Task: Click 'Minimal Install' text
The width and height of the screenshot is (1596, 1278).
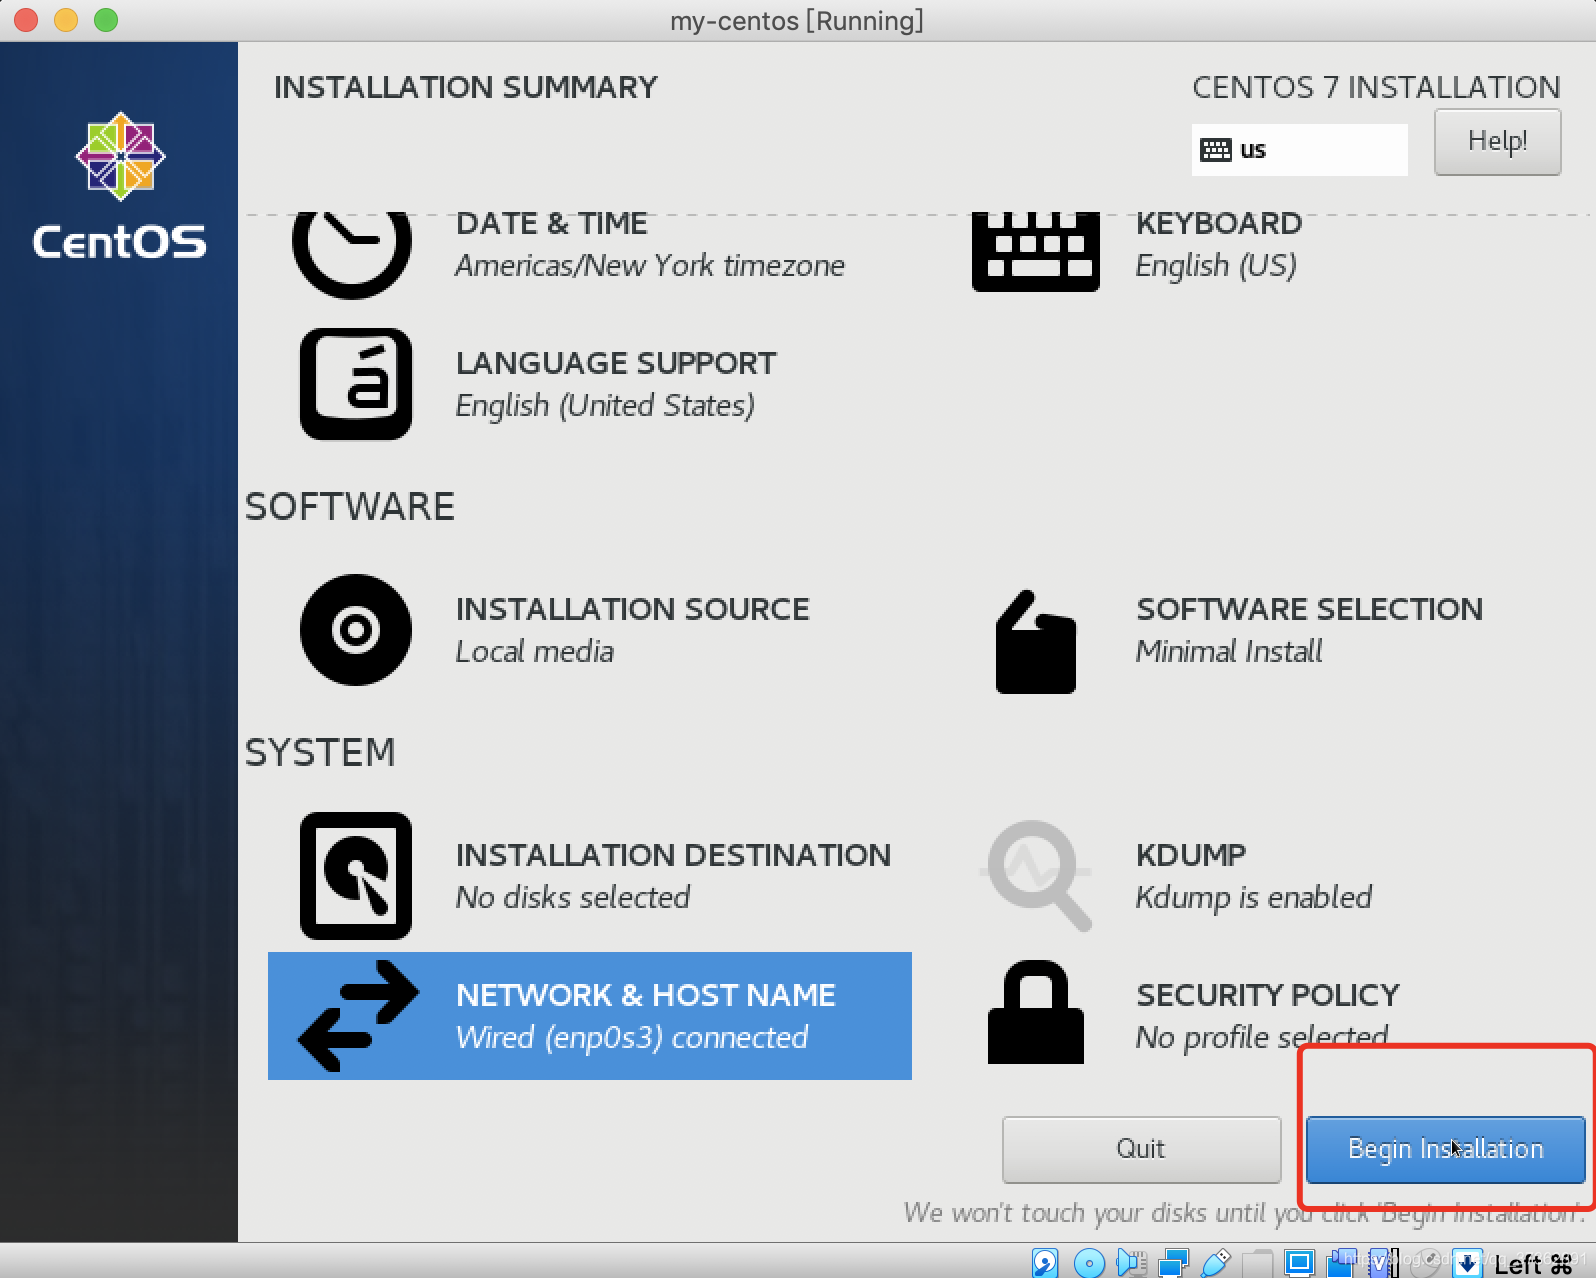Action: tap(1229, 652)
